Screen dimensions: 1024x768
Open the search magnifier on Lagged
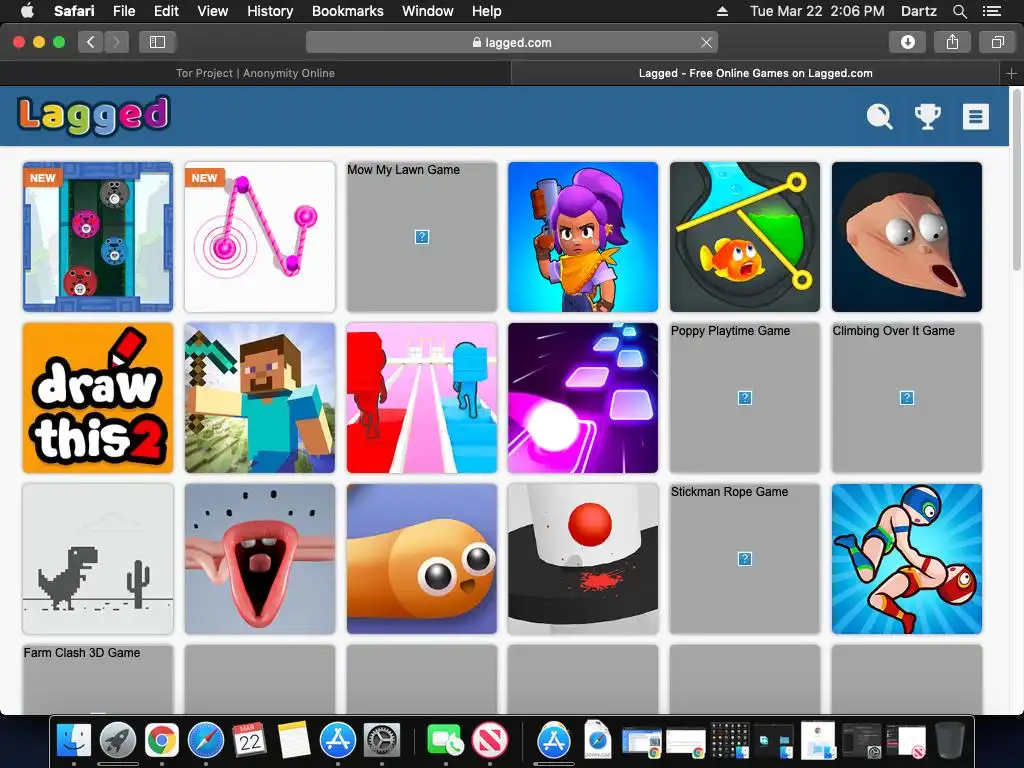click(x=879, y=117)
